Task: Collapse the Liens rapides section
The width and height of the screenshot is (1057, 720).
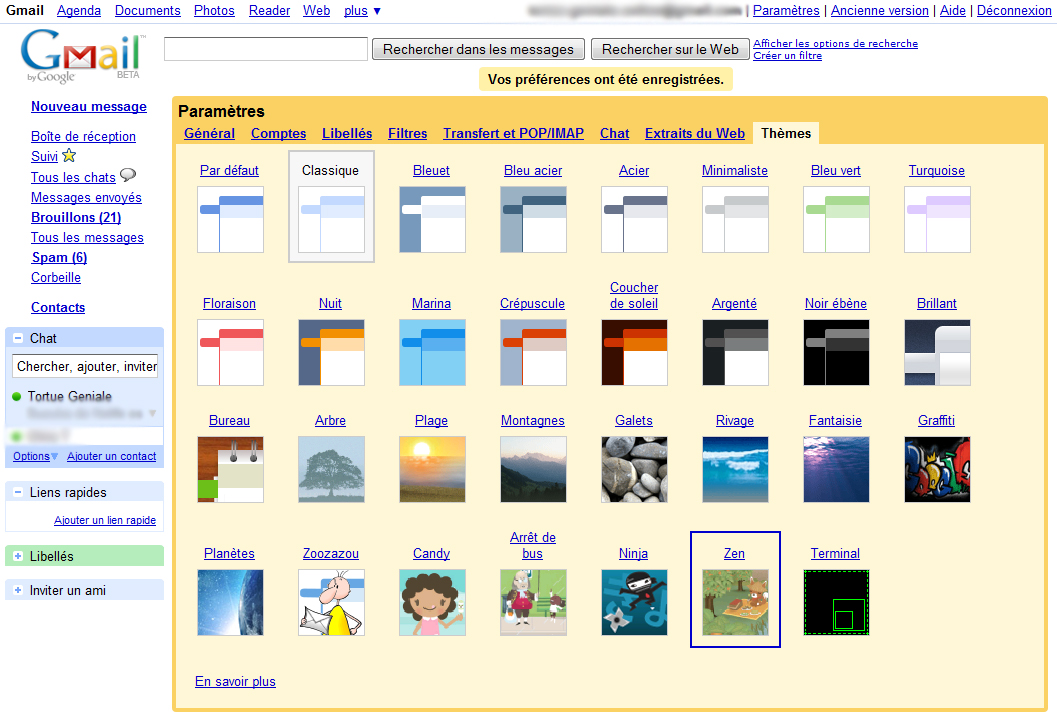Action: coord(18,493)
